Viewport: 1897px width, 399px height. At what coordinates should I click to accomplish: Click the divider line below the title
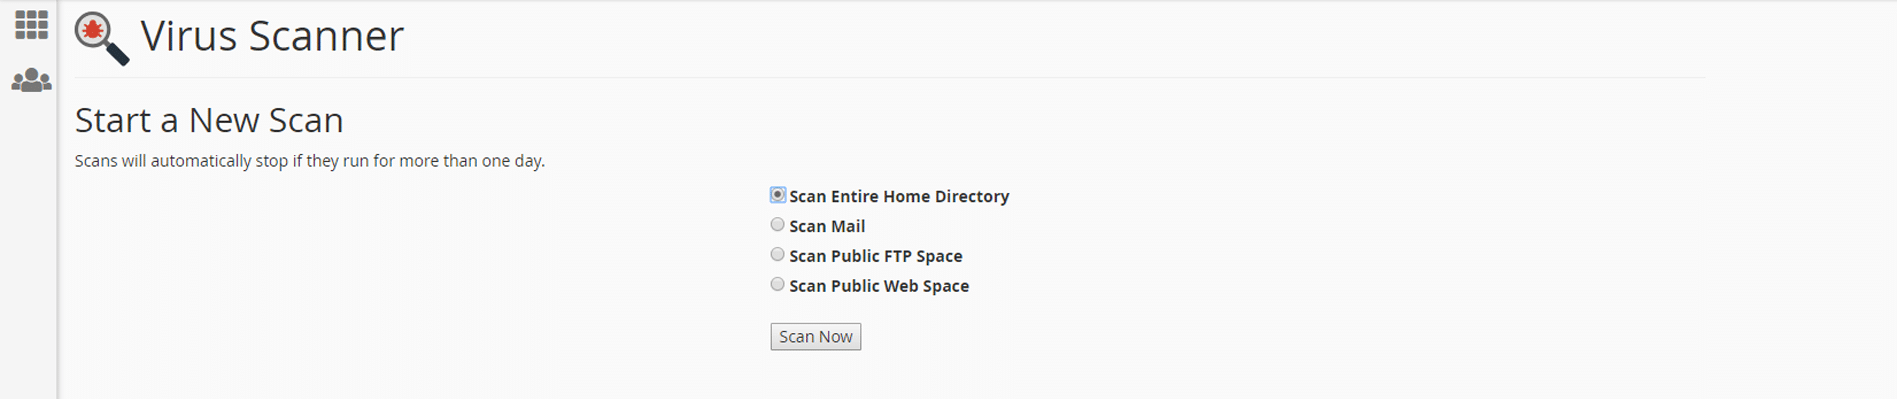pyautogui.click(x=890, y=78)
